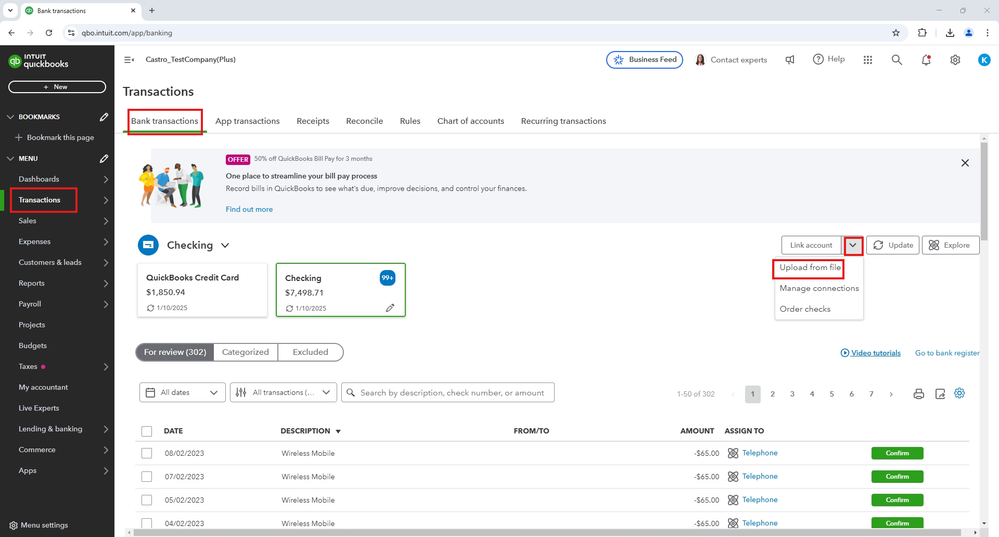Check the 05/02/2023 Wireless Mobile row
This screenshot has width=999, height=537.
coord(147,500)
